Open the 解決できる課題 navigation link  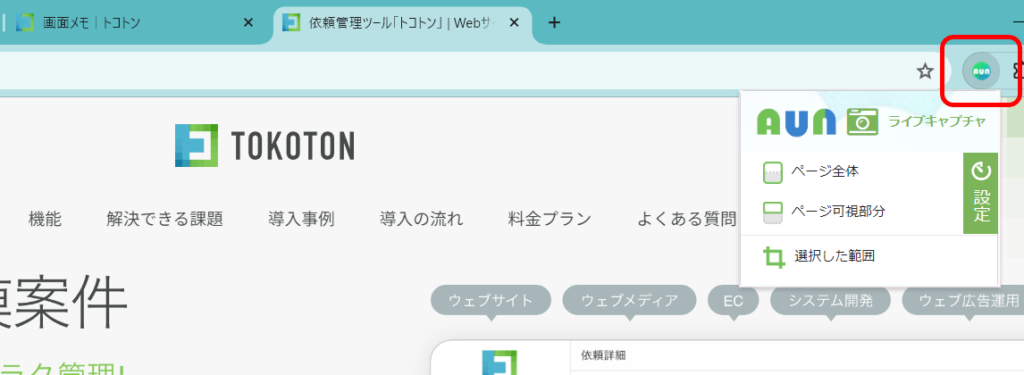tap(165, 219)
